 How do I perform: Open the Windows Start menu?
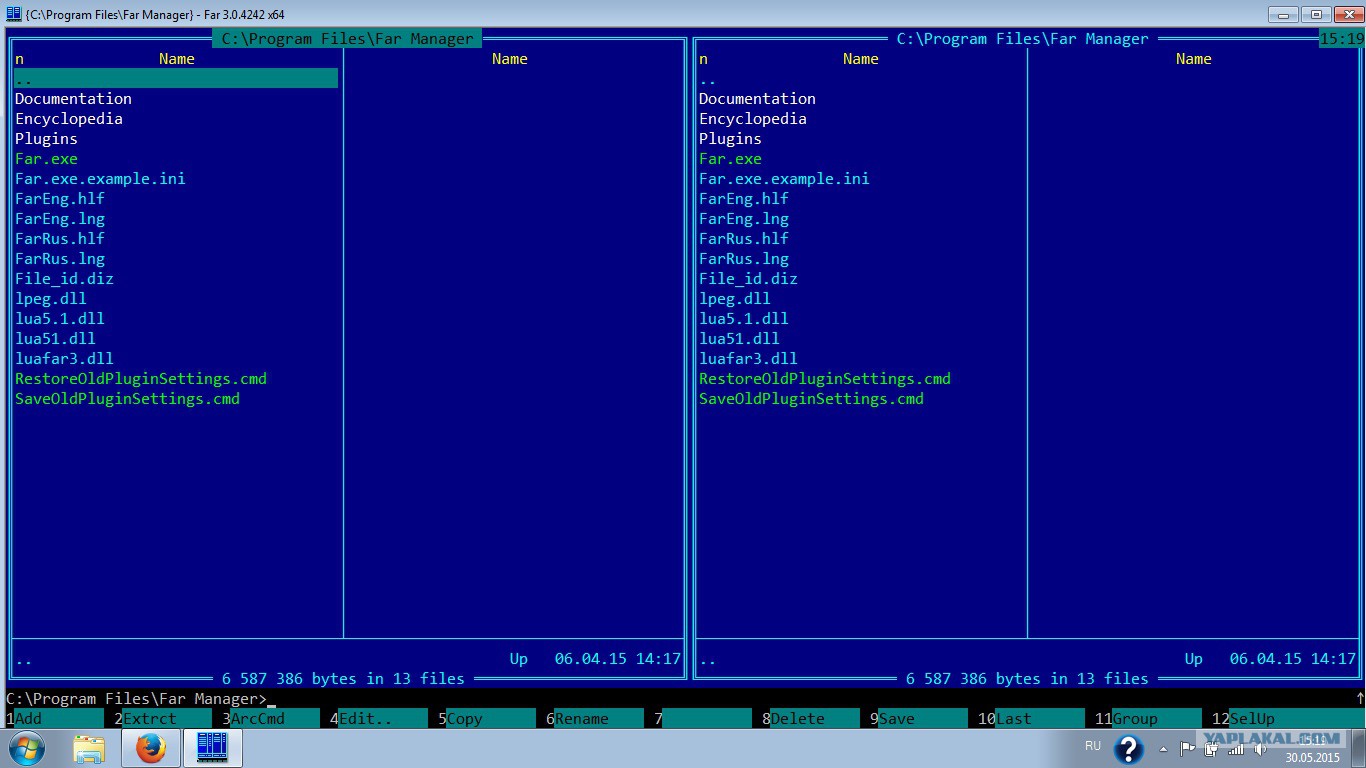(27, 748)
